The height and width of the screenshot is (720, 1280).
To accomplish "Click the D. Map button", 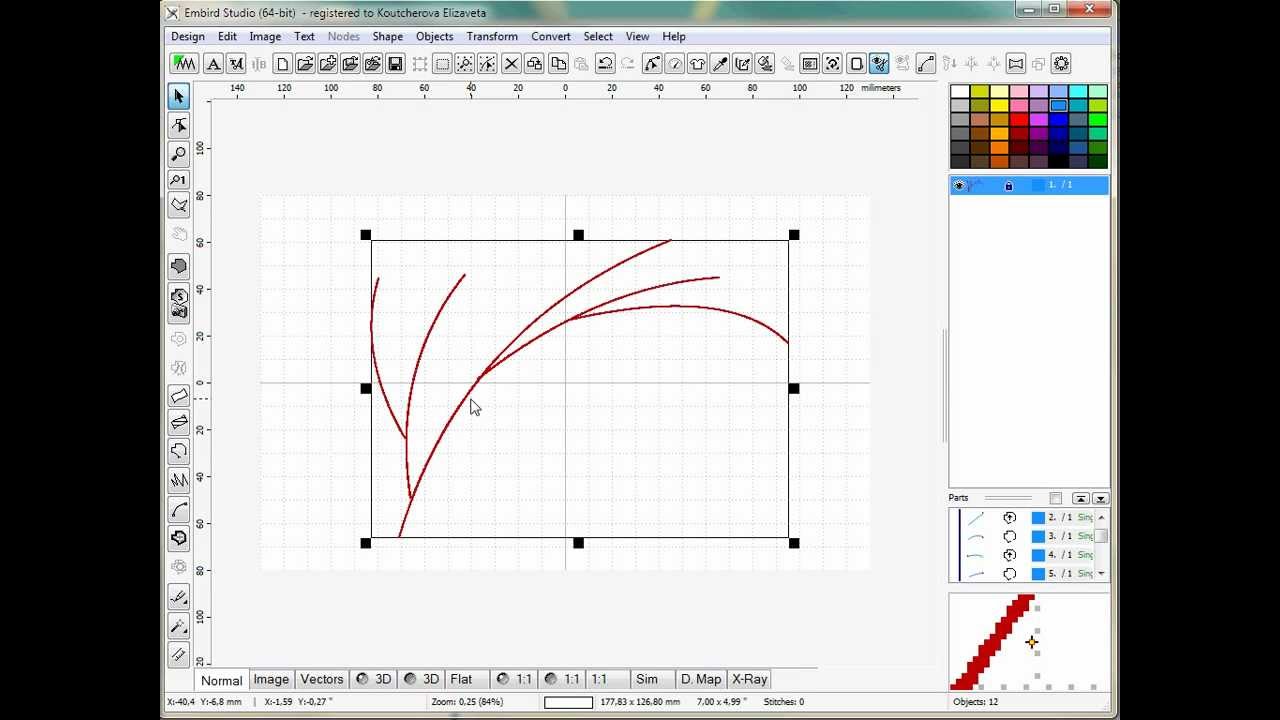I will (701, 680).
